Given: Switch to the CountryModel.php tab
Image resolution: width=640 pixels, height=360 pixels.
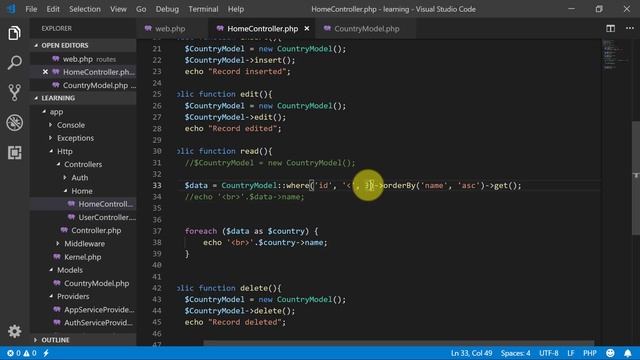Looking at the screenshot, I should (x=367, y=29).
